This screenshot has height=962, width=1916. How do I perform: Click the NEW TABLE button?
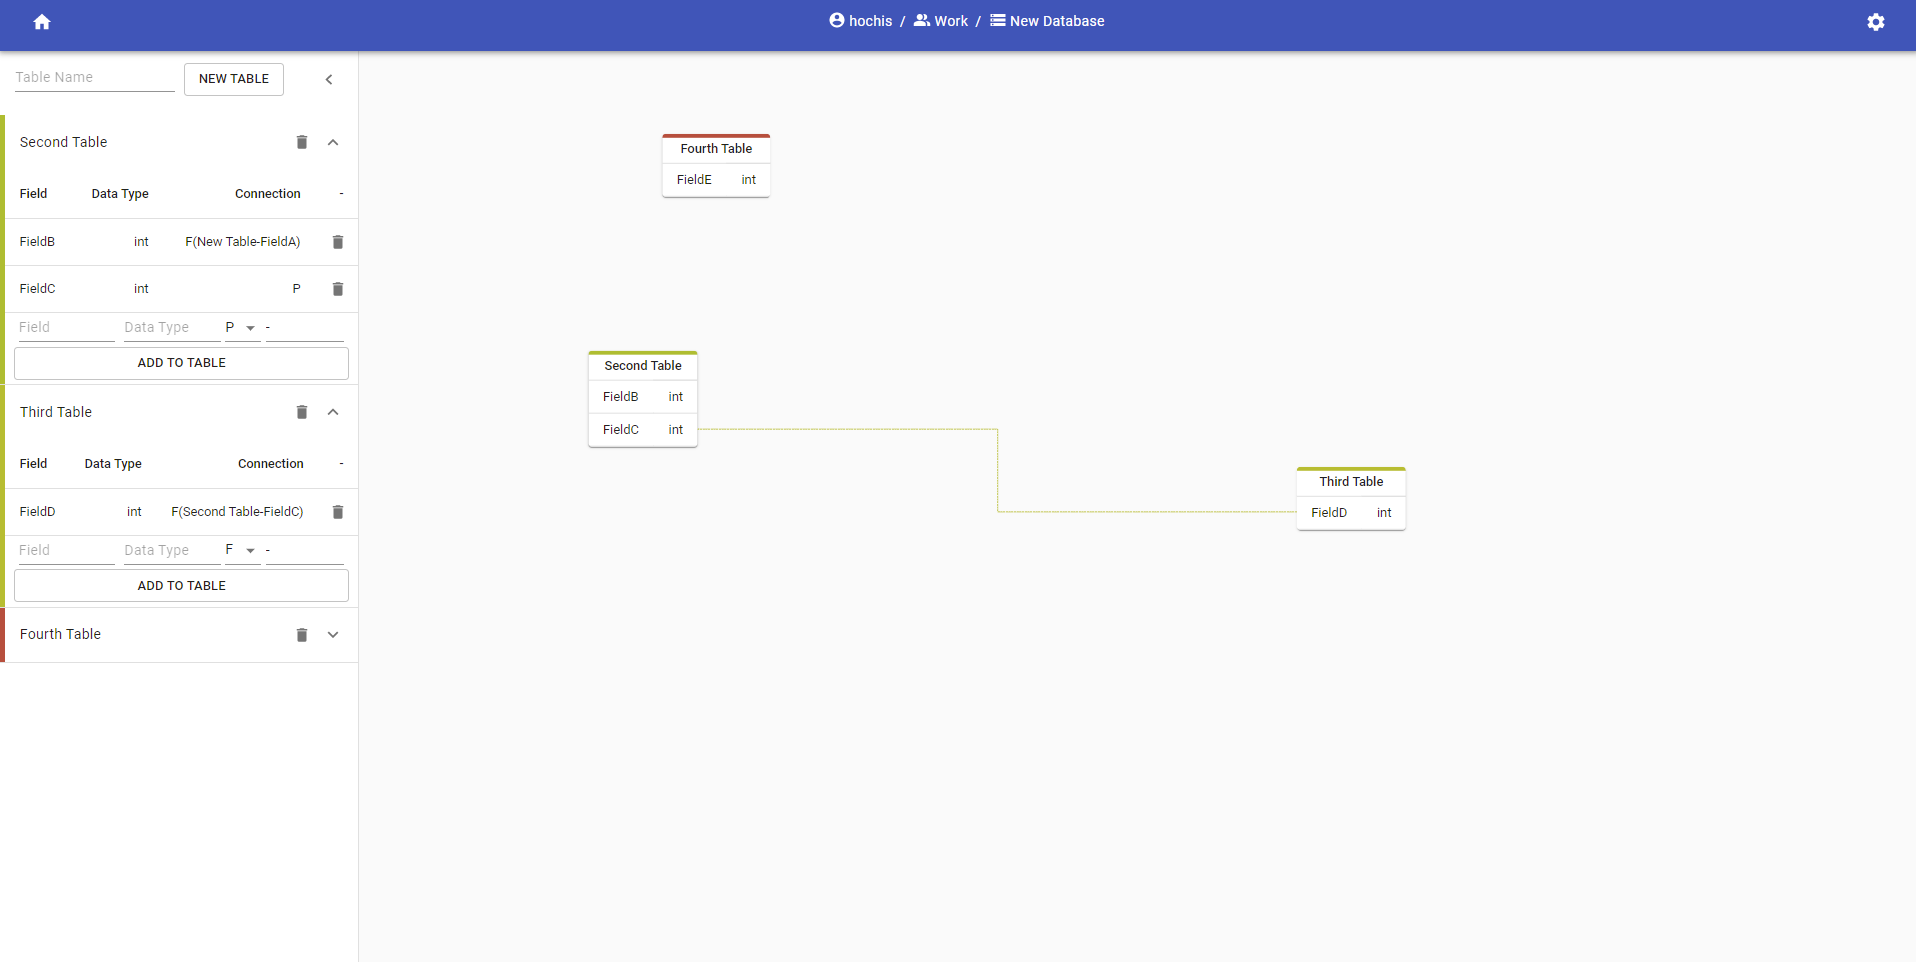point(234,79)
